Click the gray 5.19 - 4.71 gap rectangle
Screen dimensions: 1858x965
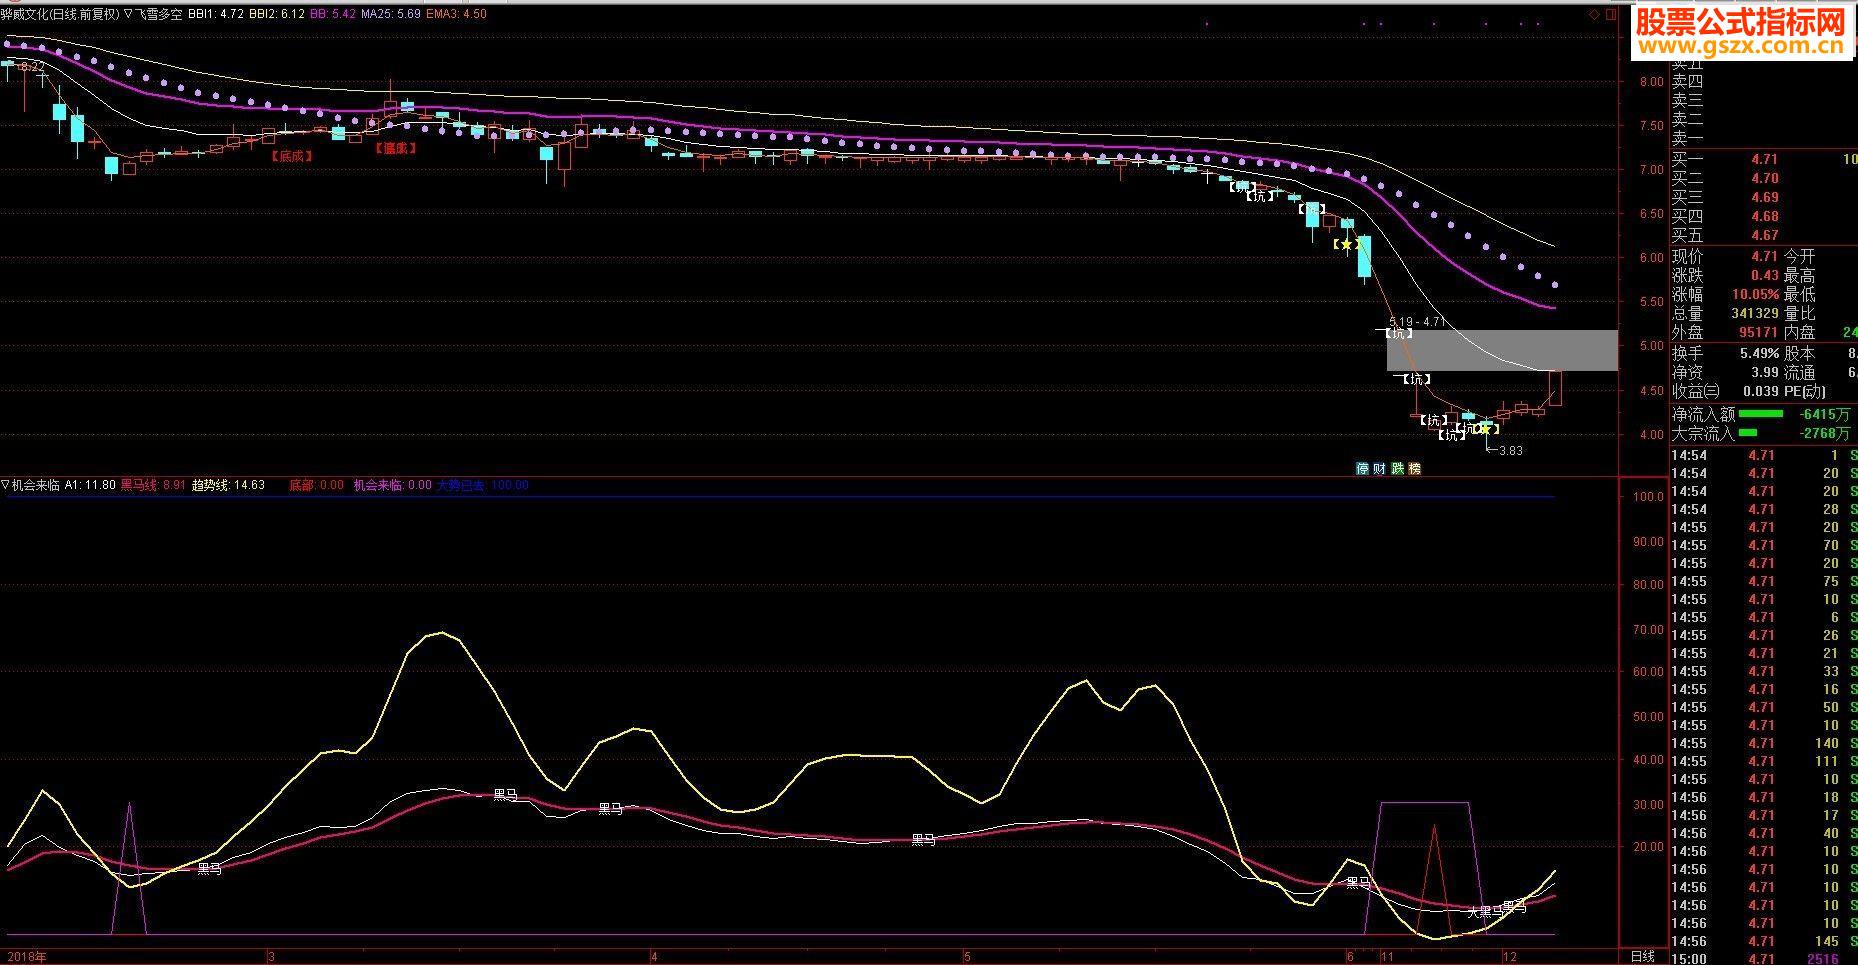pyautogui.click(x=1501, y=351)
